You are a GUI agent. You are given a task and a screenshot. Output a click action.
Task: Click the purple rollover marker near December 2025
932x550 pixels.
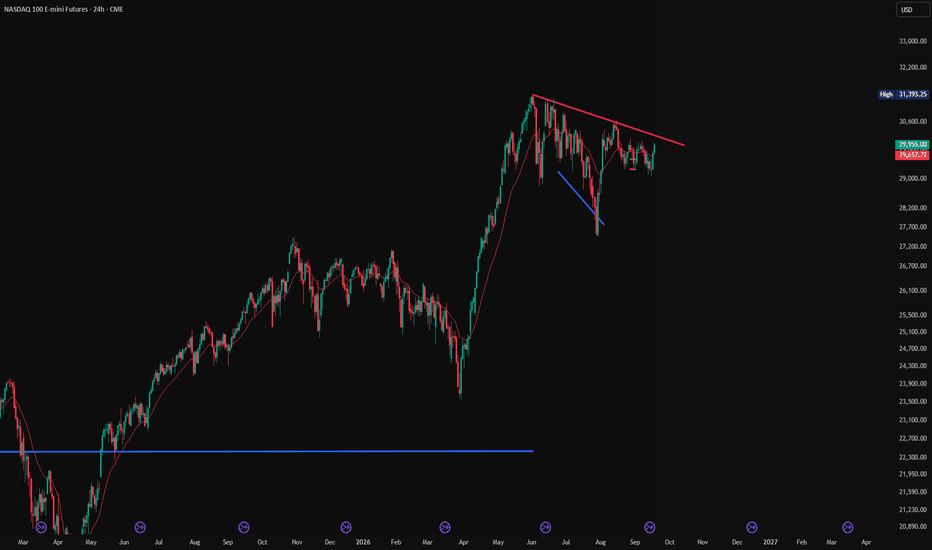(346, 527)
